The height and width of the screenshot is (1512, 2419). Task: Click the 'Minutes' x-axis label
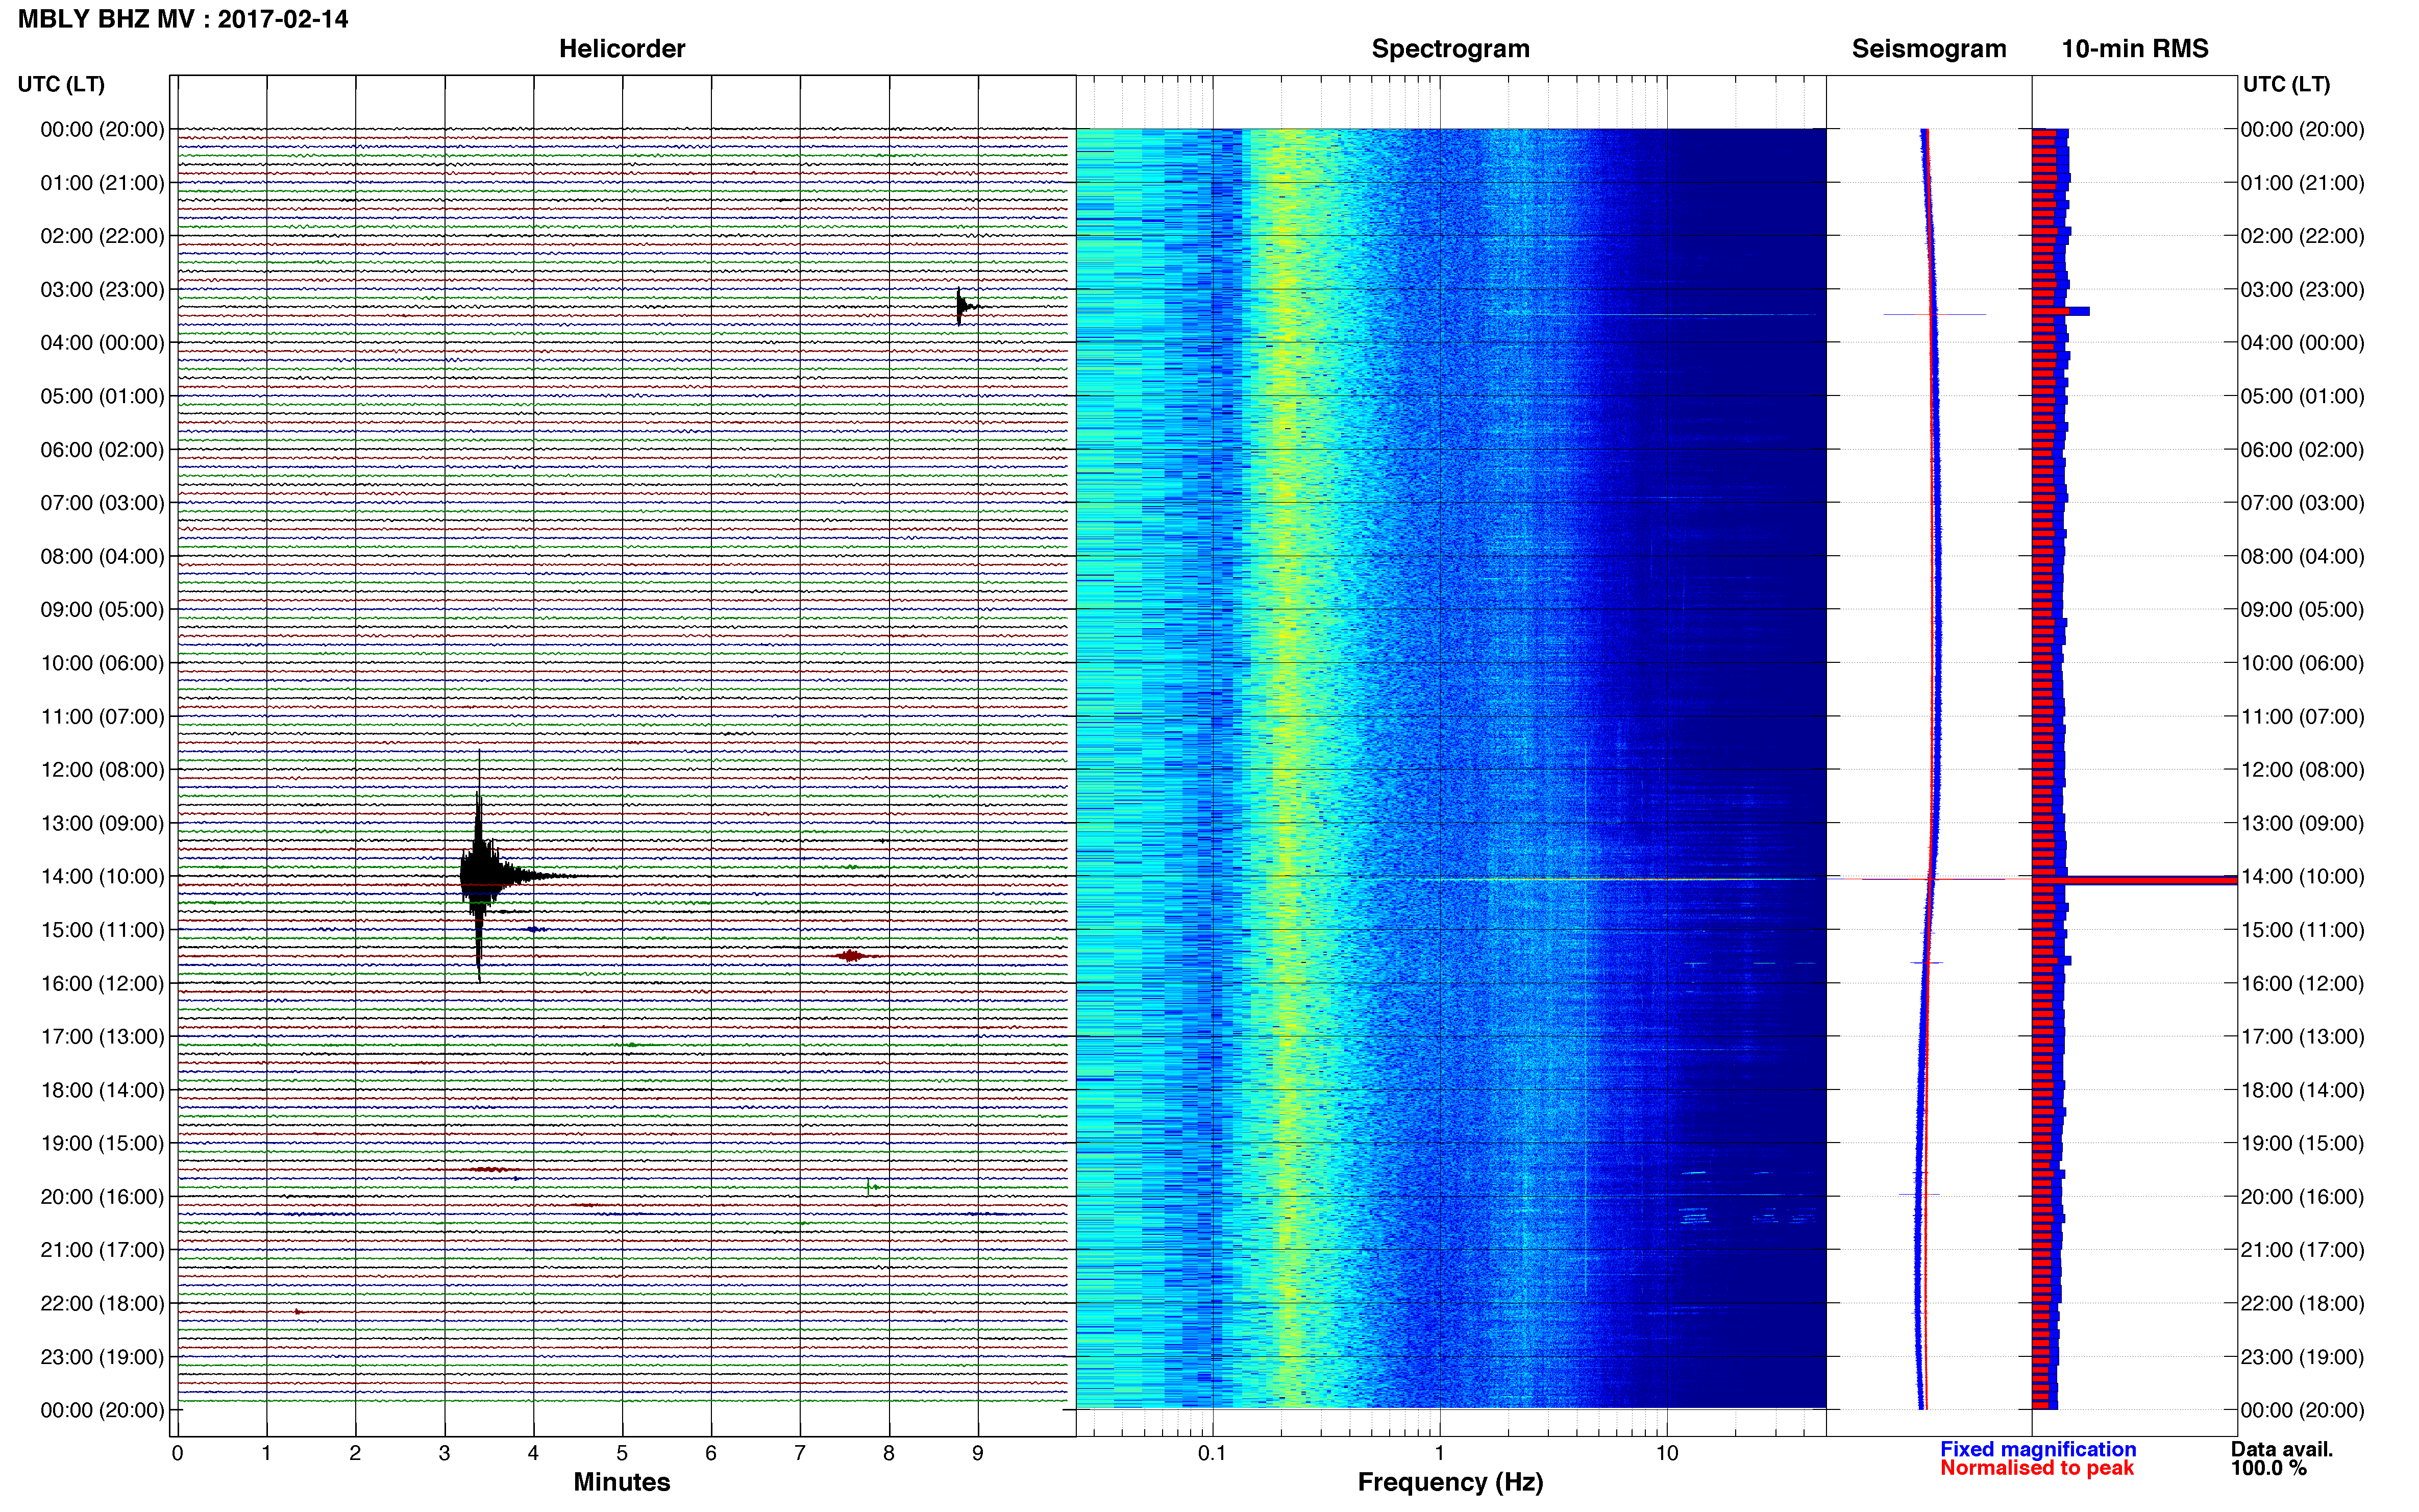tap(621, 1482)
